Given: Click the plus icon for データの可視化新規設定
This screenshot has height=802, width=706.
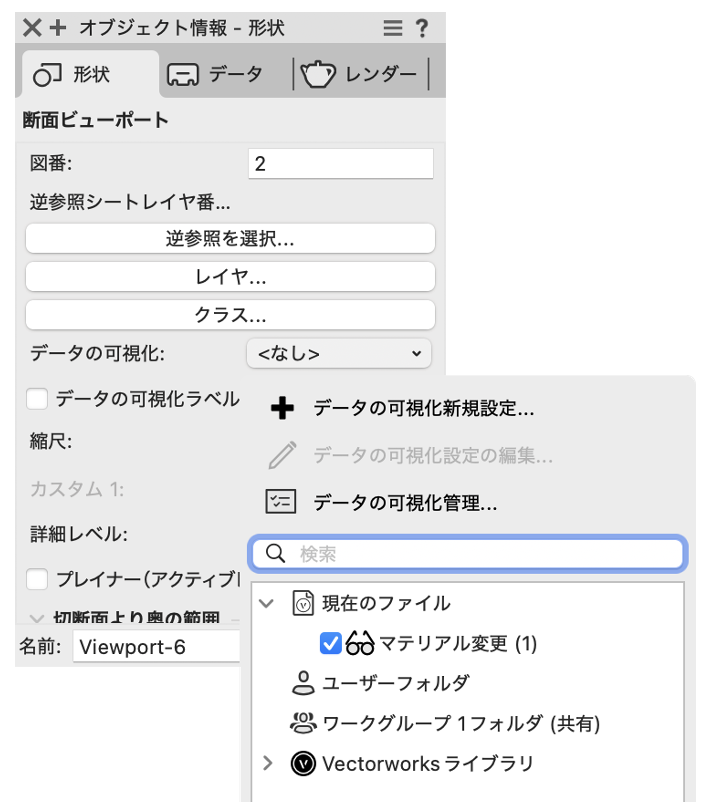Looking at the screenshot, I should 283,409.
